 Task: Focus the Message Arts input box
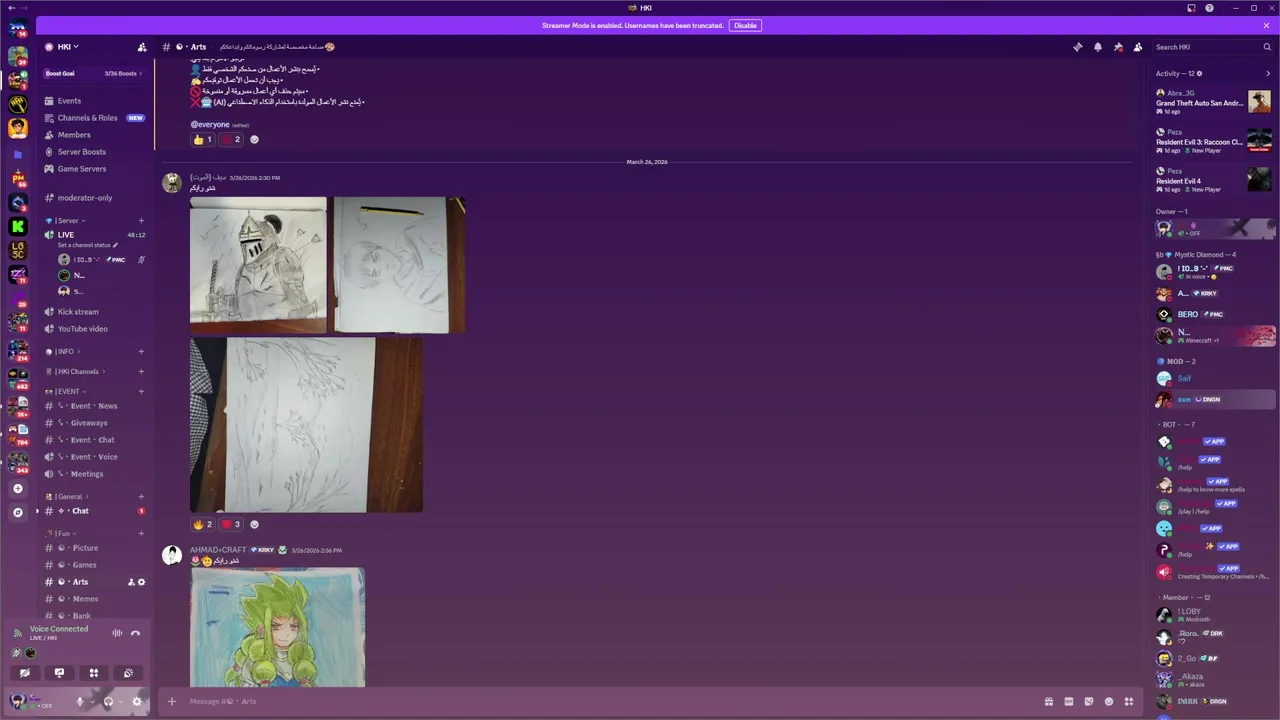click(610, 701)
